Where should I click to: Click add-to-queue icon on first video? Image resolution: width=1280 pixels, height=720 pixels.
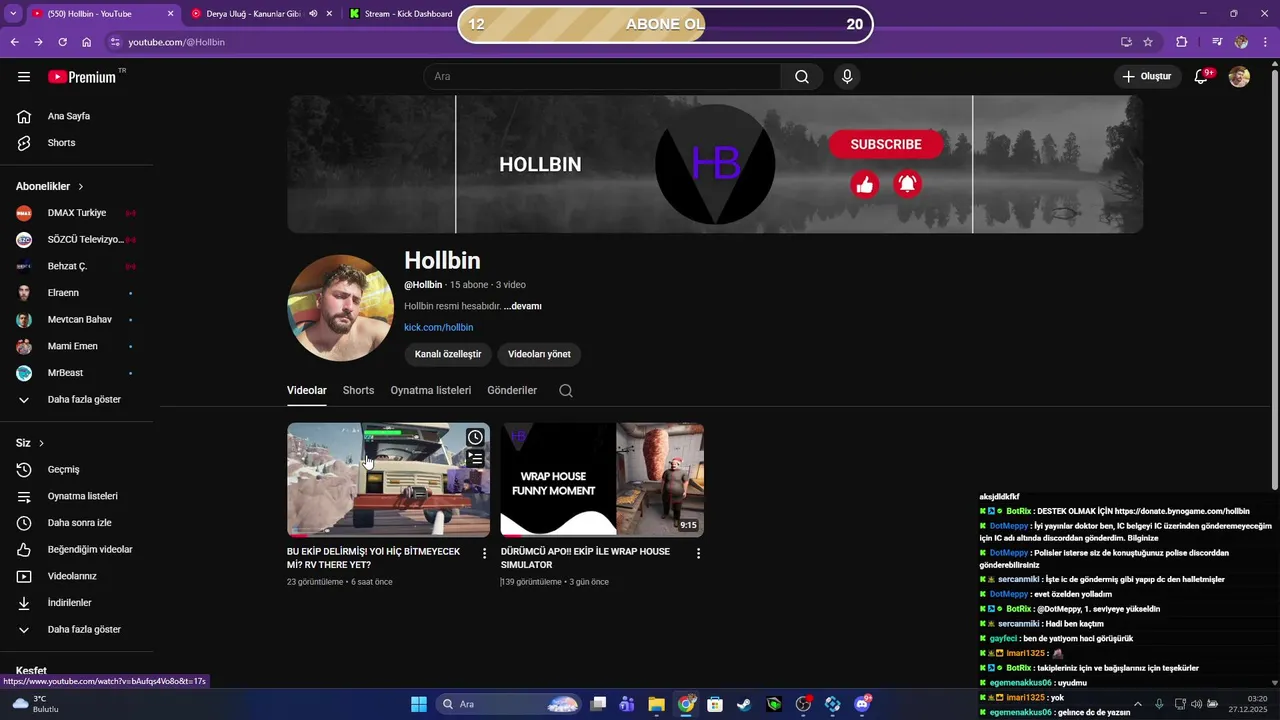[475, 458]
